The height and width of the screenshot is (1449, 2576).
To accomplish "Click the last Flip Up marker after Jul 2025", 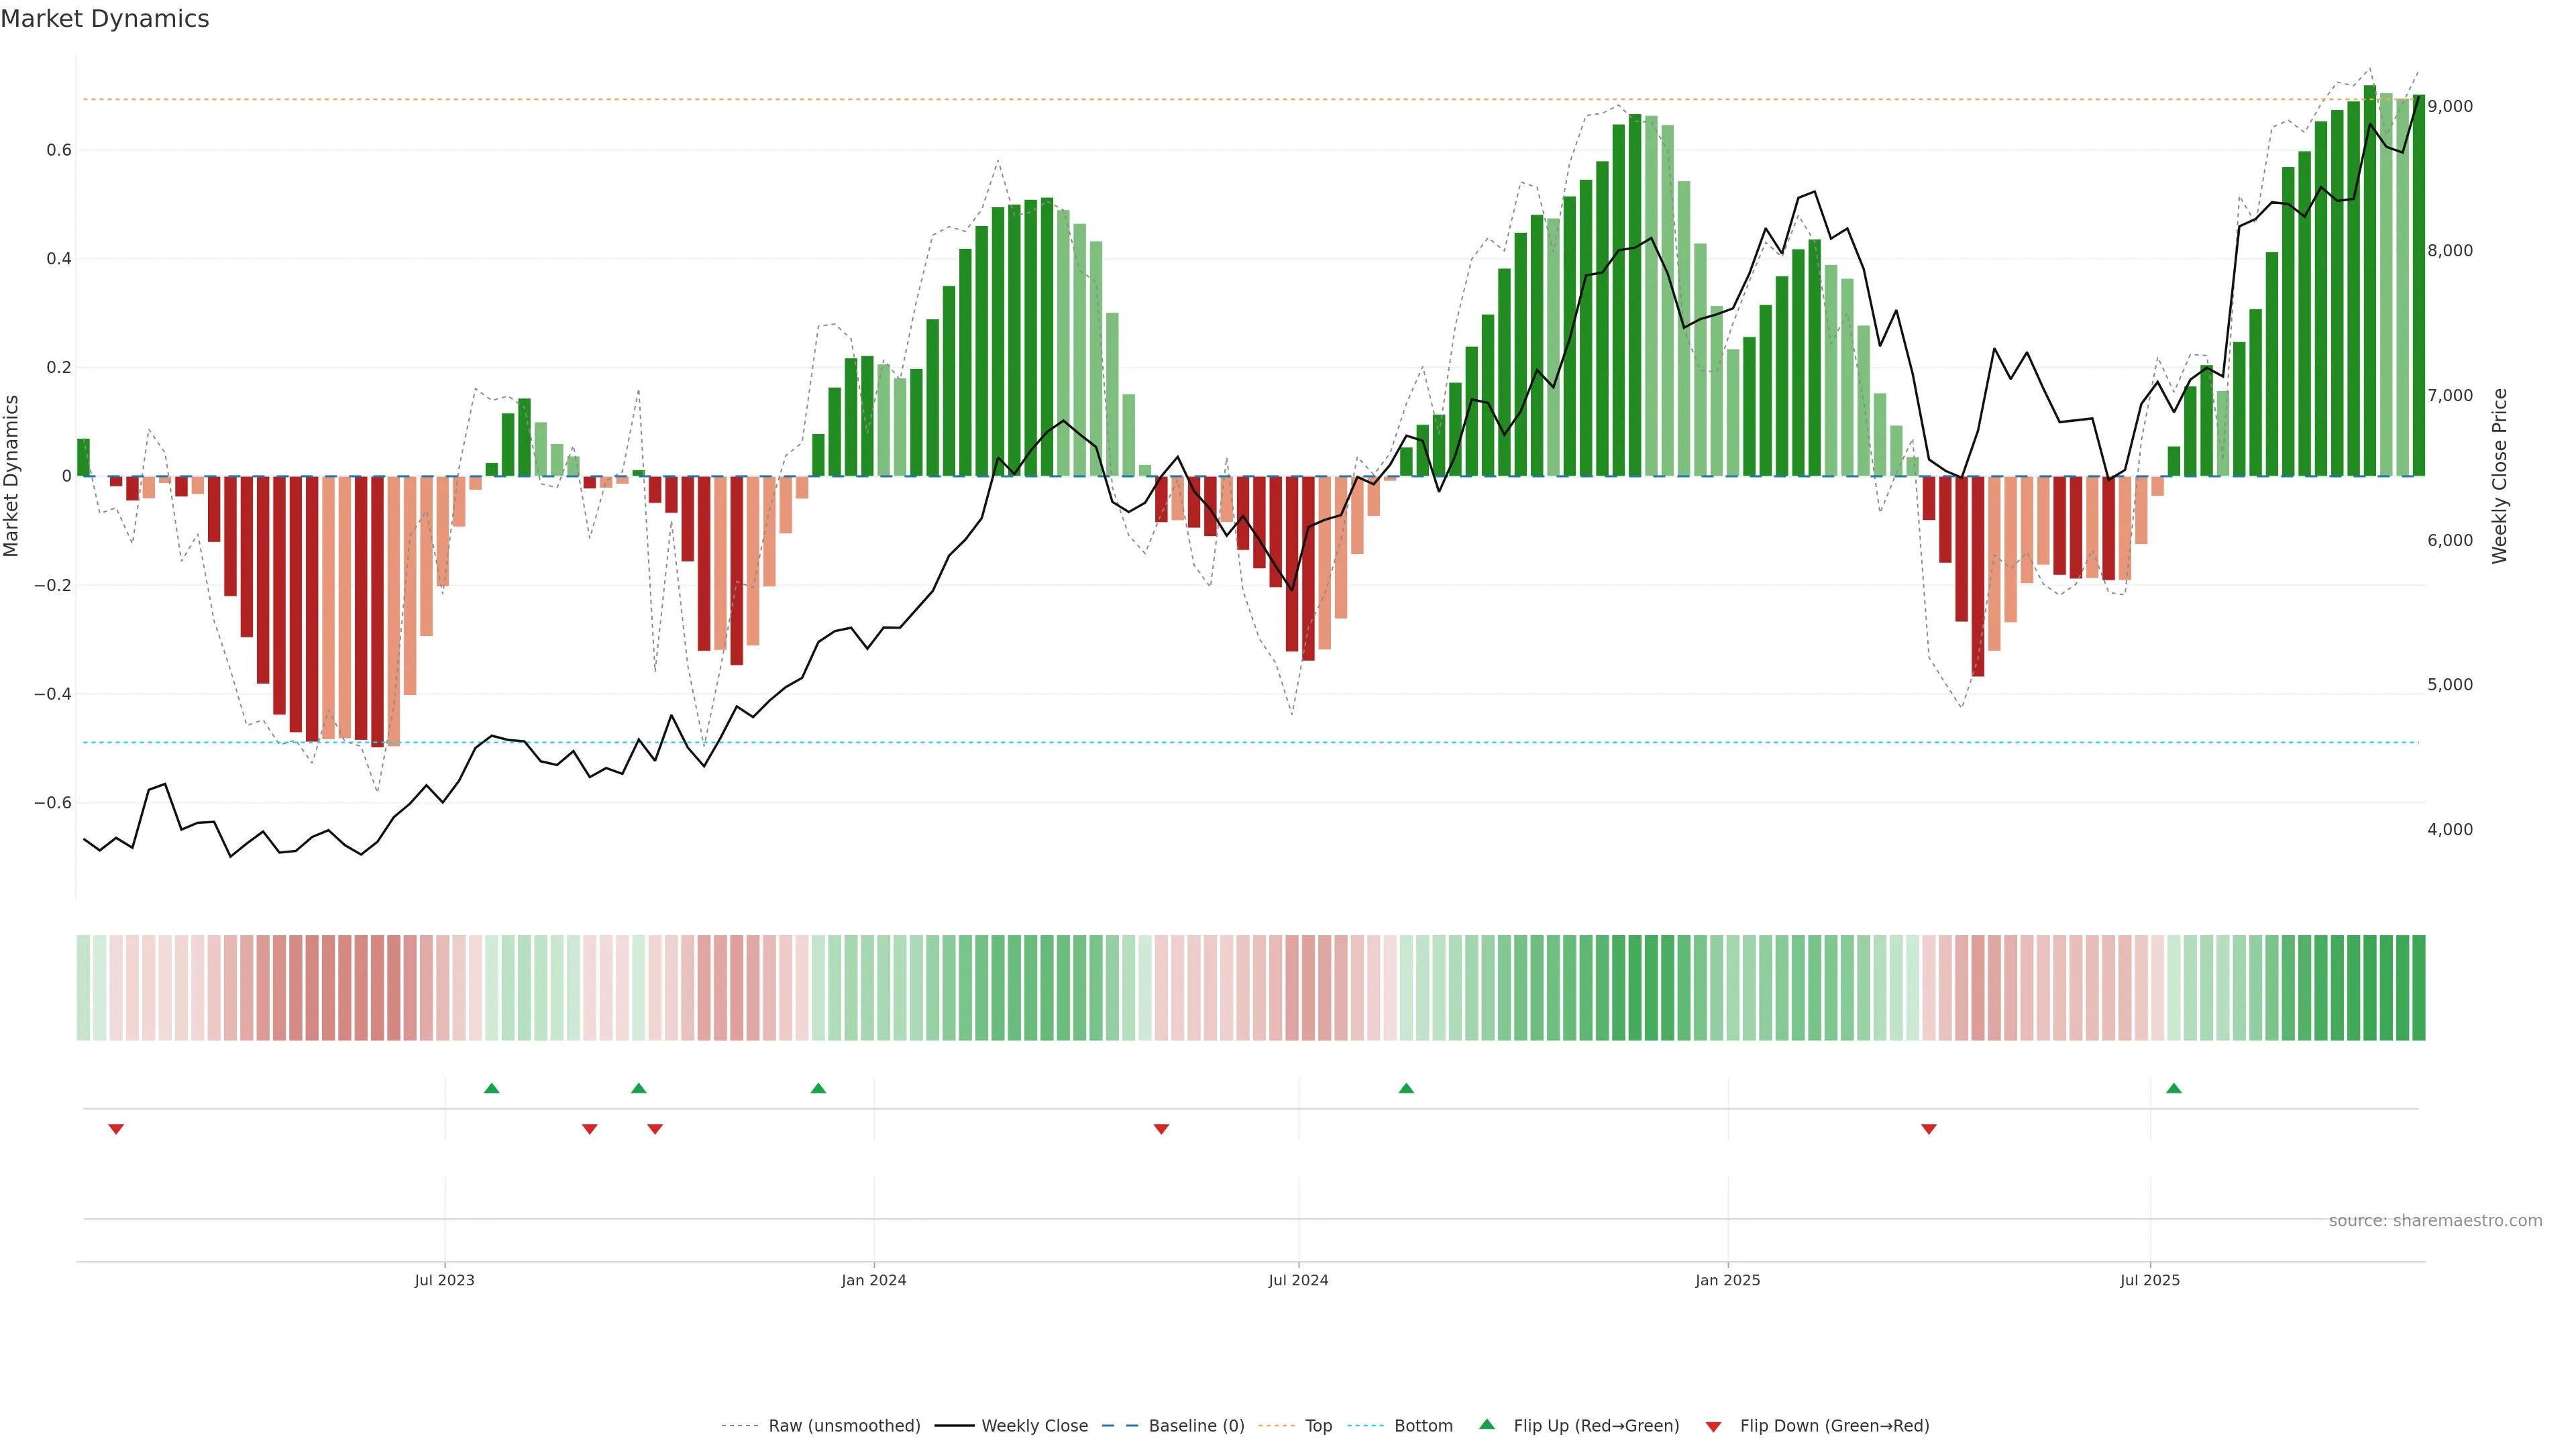I will (x=2174, y=1088).
